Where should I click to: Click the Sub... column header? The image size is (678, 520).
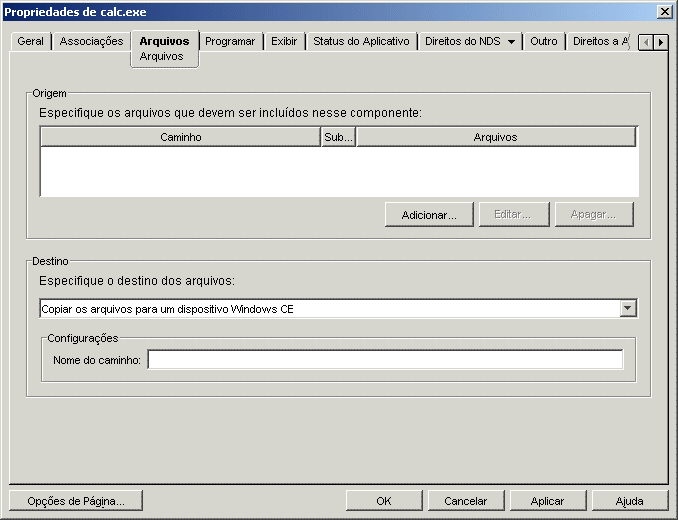[x=338, y=137]
